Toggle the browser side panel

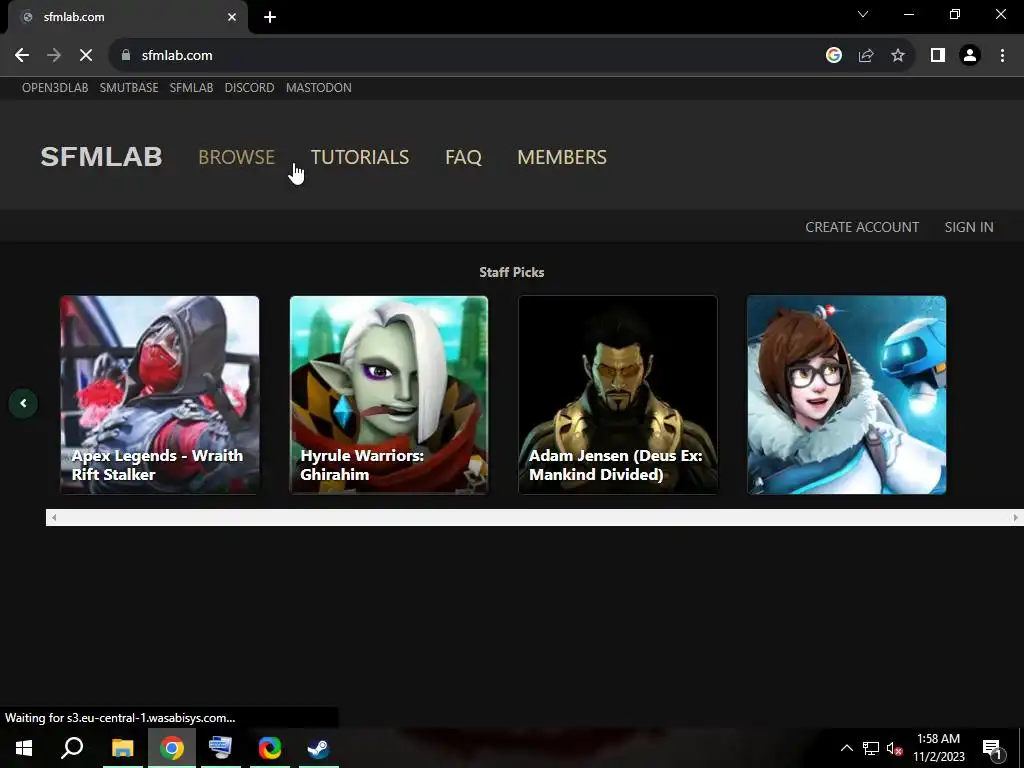tap(938, 56)
